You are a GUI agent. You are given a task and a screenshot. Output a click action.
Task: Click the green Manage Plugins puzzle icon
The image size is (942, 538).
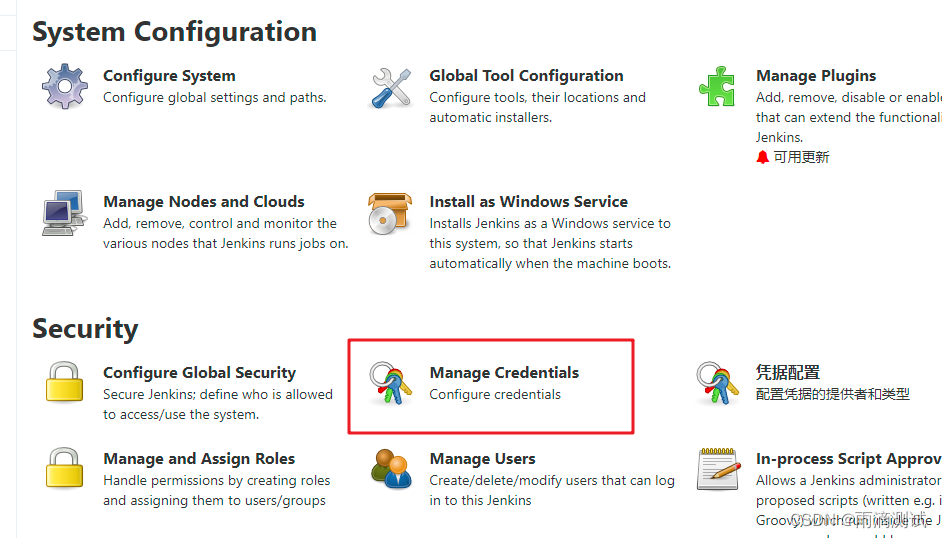pyautogui.click(x=717, y=86)
